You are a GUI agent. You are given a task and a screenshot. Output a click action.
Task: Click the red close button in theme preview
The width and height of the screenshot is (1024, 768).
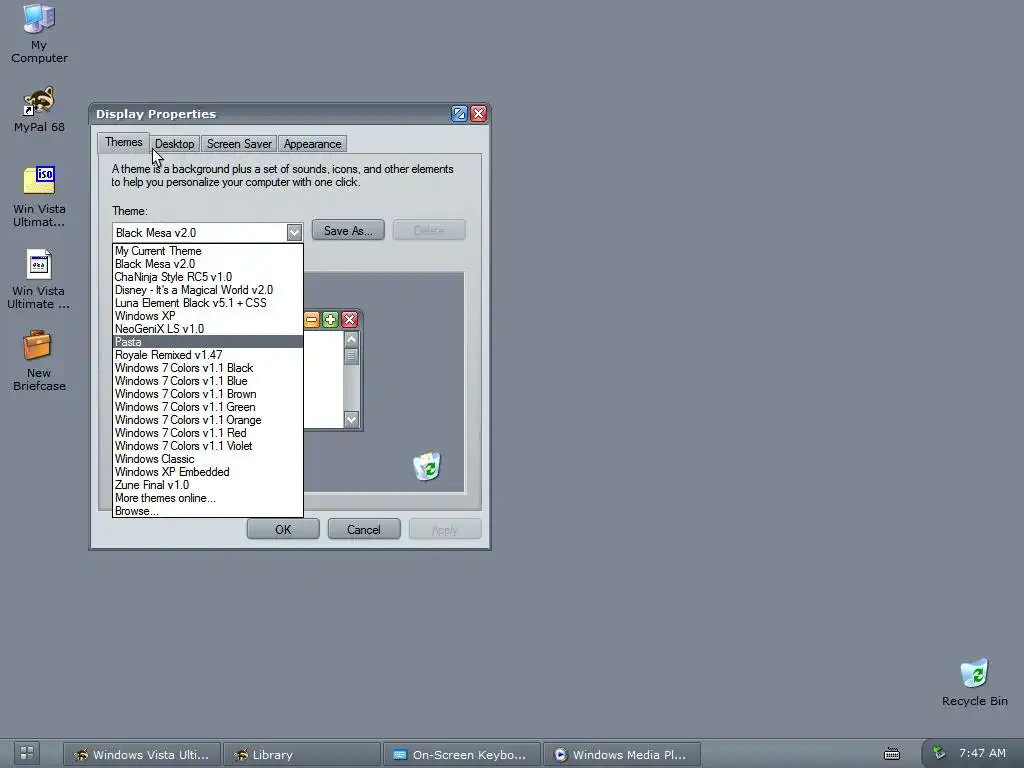(x=349, y=319)
